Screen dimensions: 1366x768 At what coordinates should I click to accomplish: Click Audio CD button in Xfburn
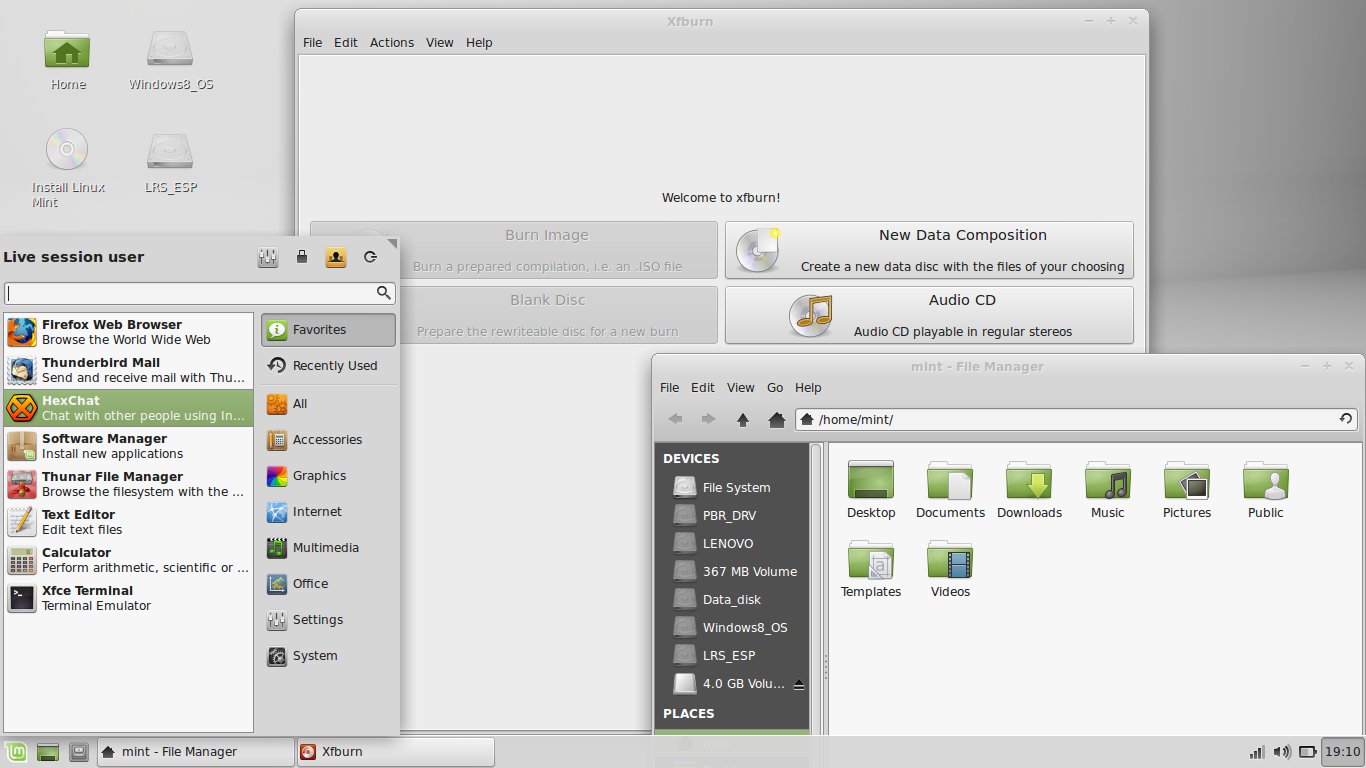[x=929, y=315]
